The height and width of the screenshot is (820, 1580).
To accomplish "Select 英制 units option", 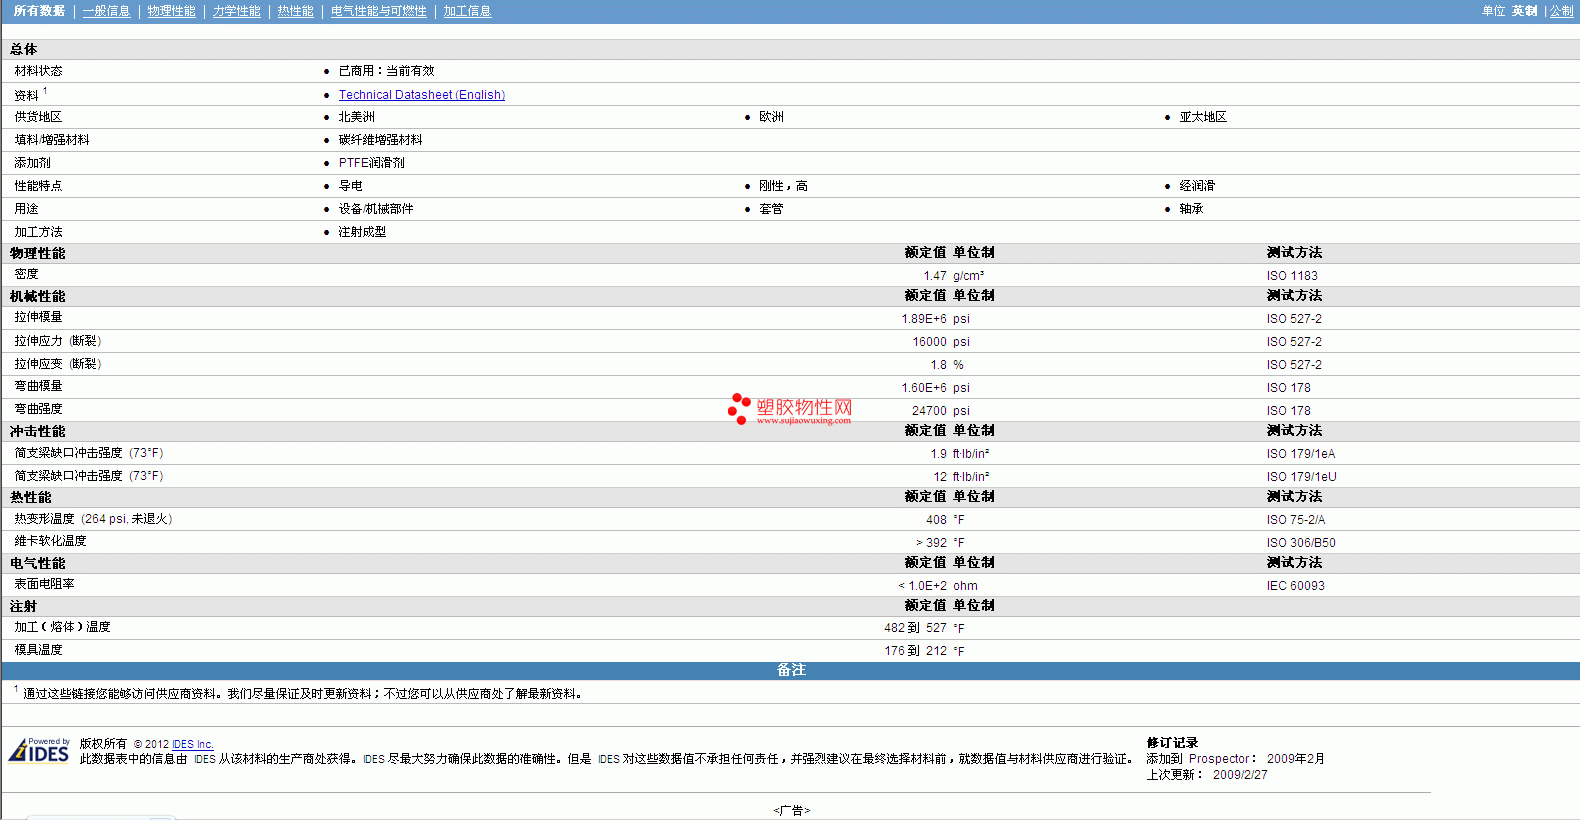I will point(1524,11).
